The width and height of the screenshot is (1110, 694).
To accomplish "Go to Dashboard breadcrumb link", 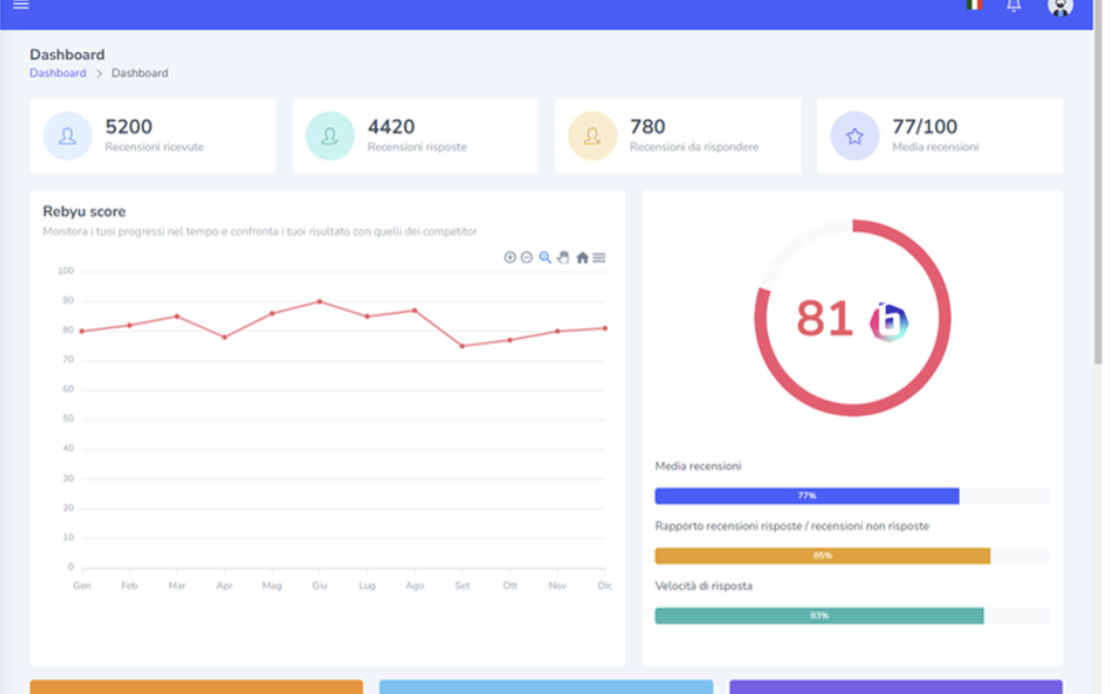I will tap(57, 73).
